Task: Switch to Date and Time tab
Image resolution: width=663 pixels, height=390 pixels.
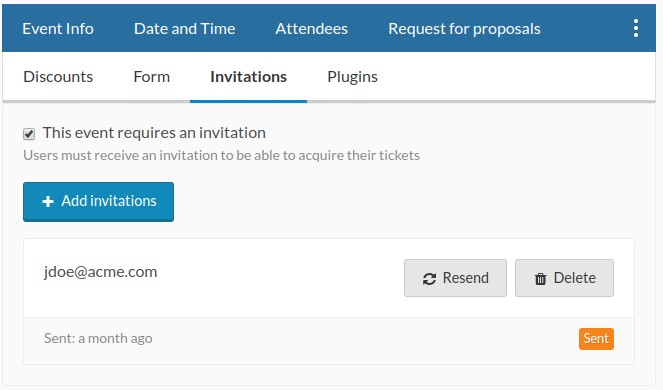Action: [x=184, y=29]
